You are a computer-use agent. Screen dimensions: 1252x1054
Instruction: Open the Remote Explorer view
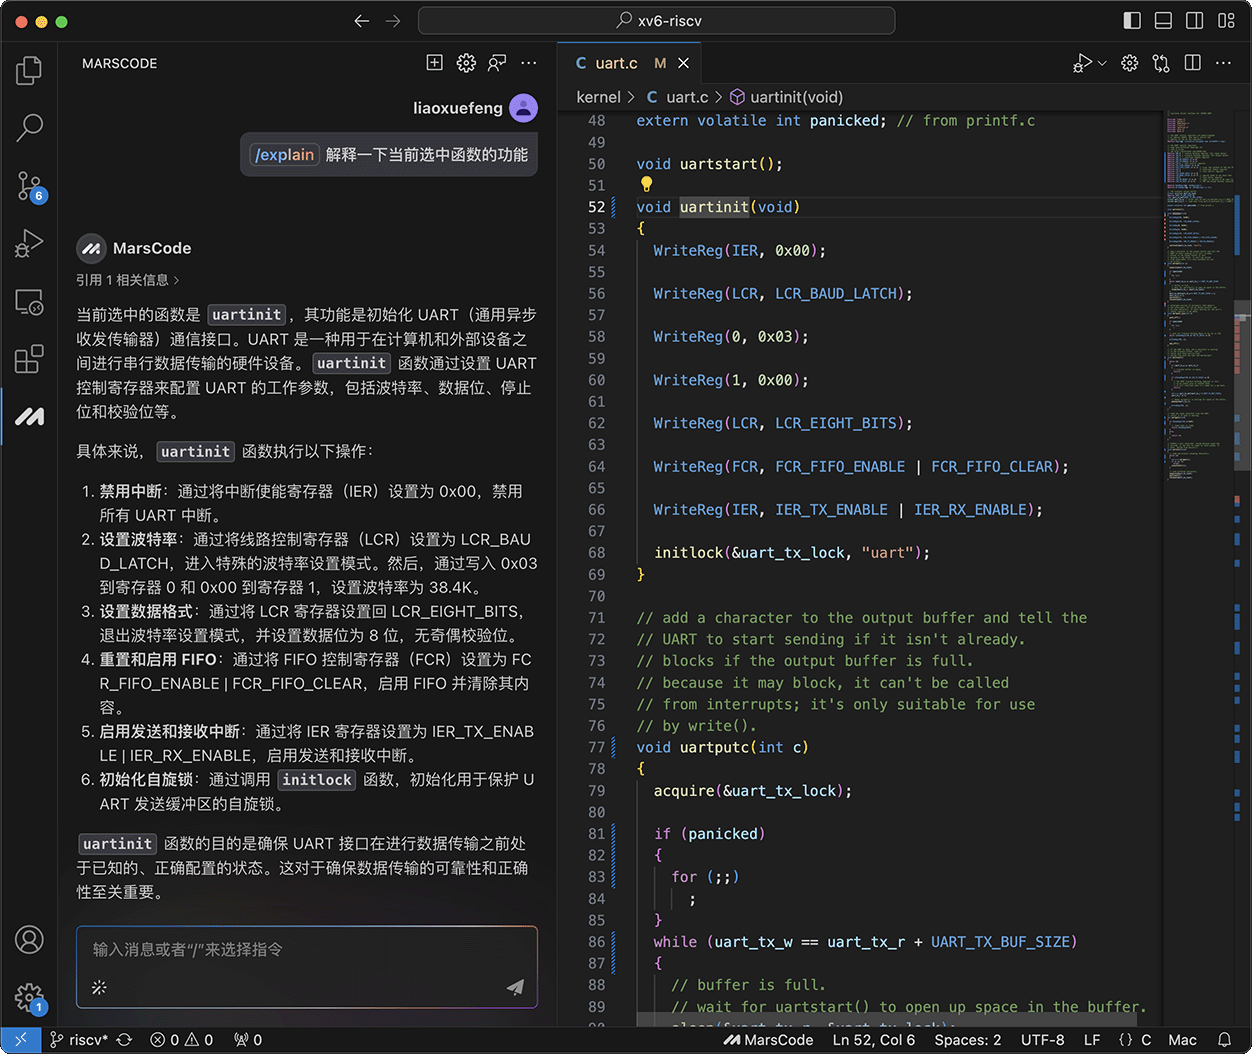(29, 301)
